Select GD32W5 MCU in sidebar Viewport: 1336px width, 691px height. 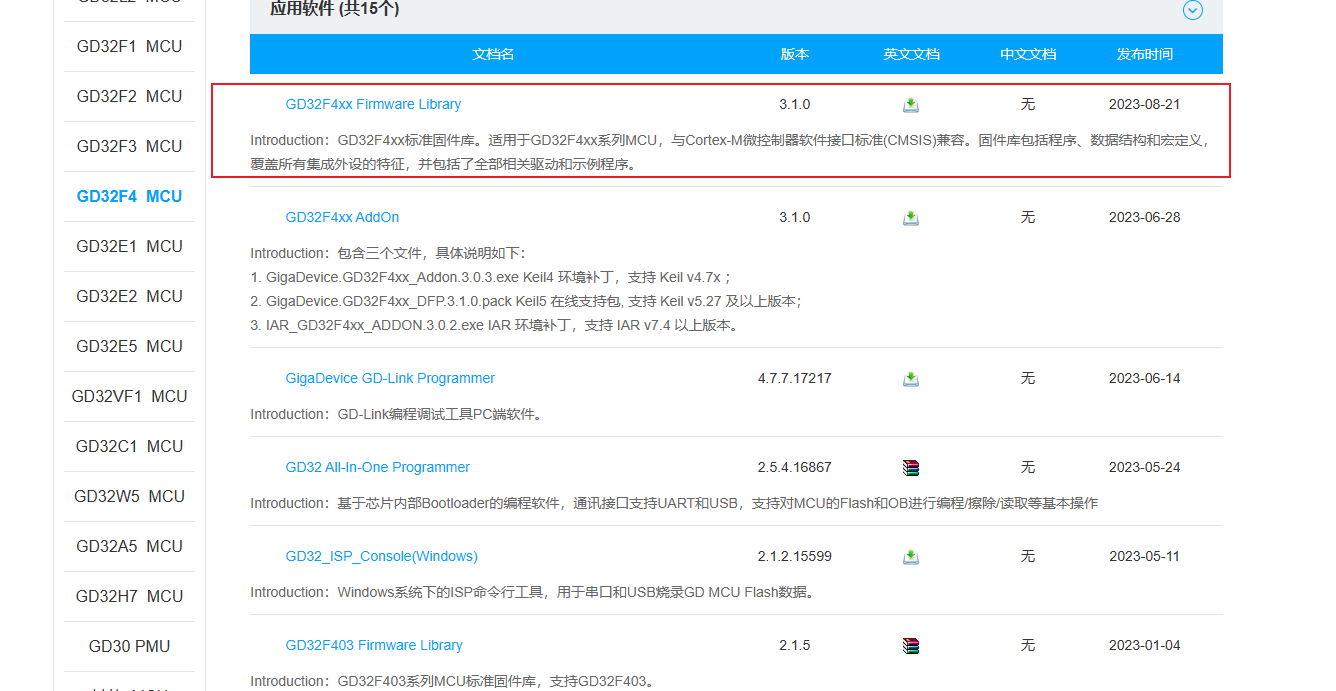point(130,496)
